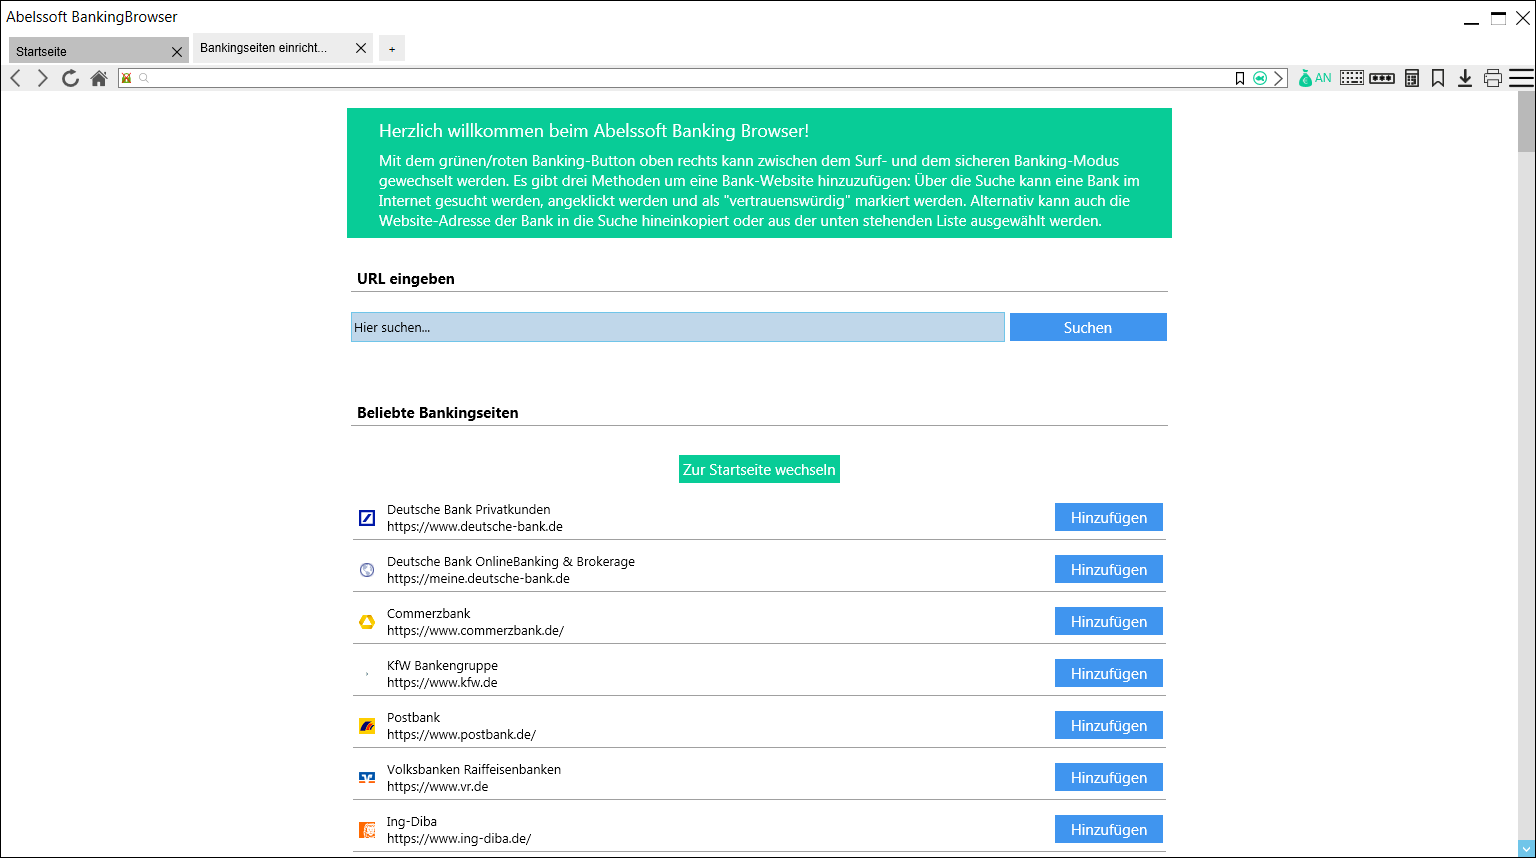Click the Hier suchen search field

(x=677, y=327)
